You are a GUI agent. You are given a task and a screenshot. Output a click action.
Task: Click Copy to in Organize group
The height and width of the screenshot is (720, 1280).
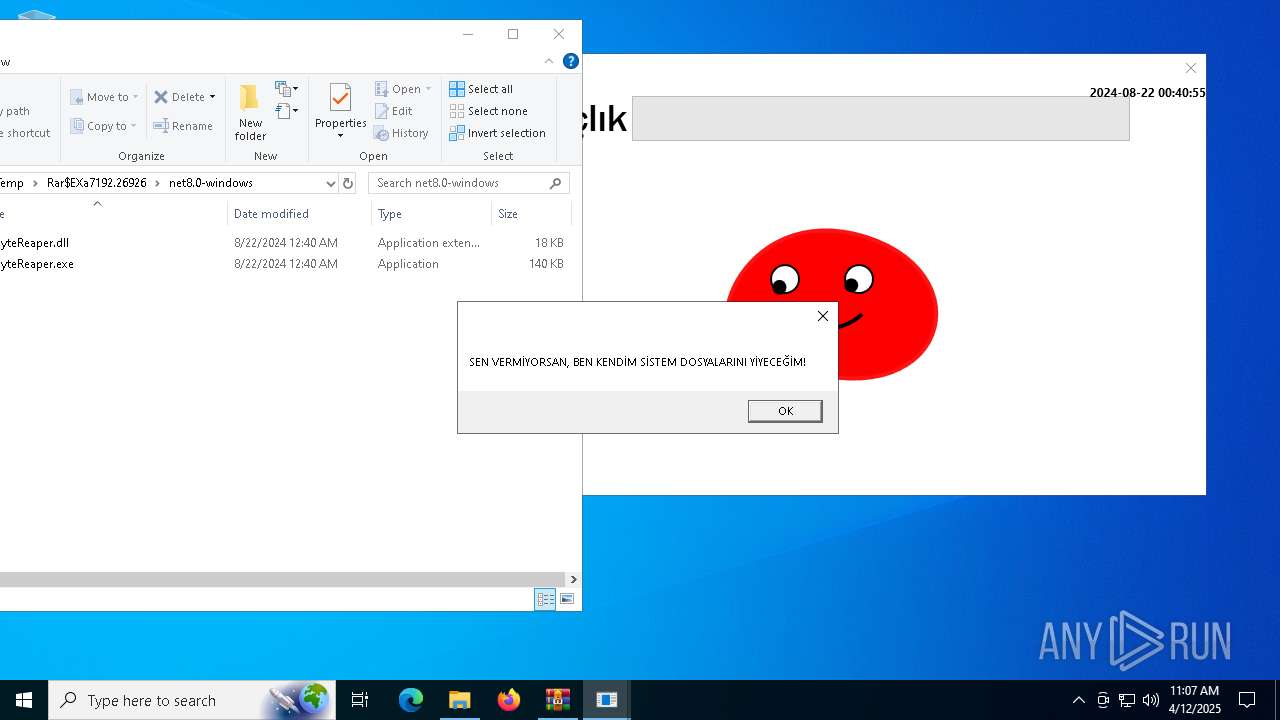[x=104, y=126]
